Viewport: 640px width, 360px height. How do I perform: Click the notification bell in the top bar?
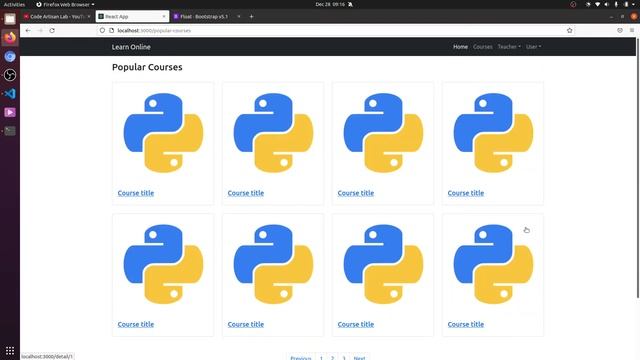tap(350, 4)
